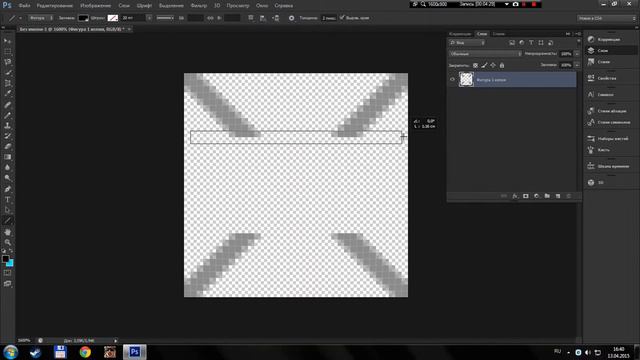Screen dimensions: 640x360
Task: Open the Файл menu
Action: (x=24, y=6)
